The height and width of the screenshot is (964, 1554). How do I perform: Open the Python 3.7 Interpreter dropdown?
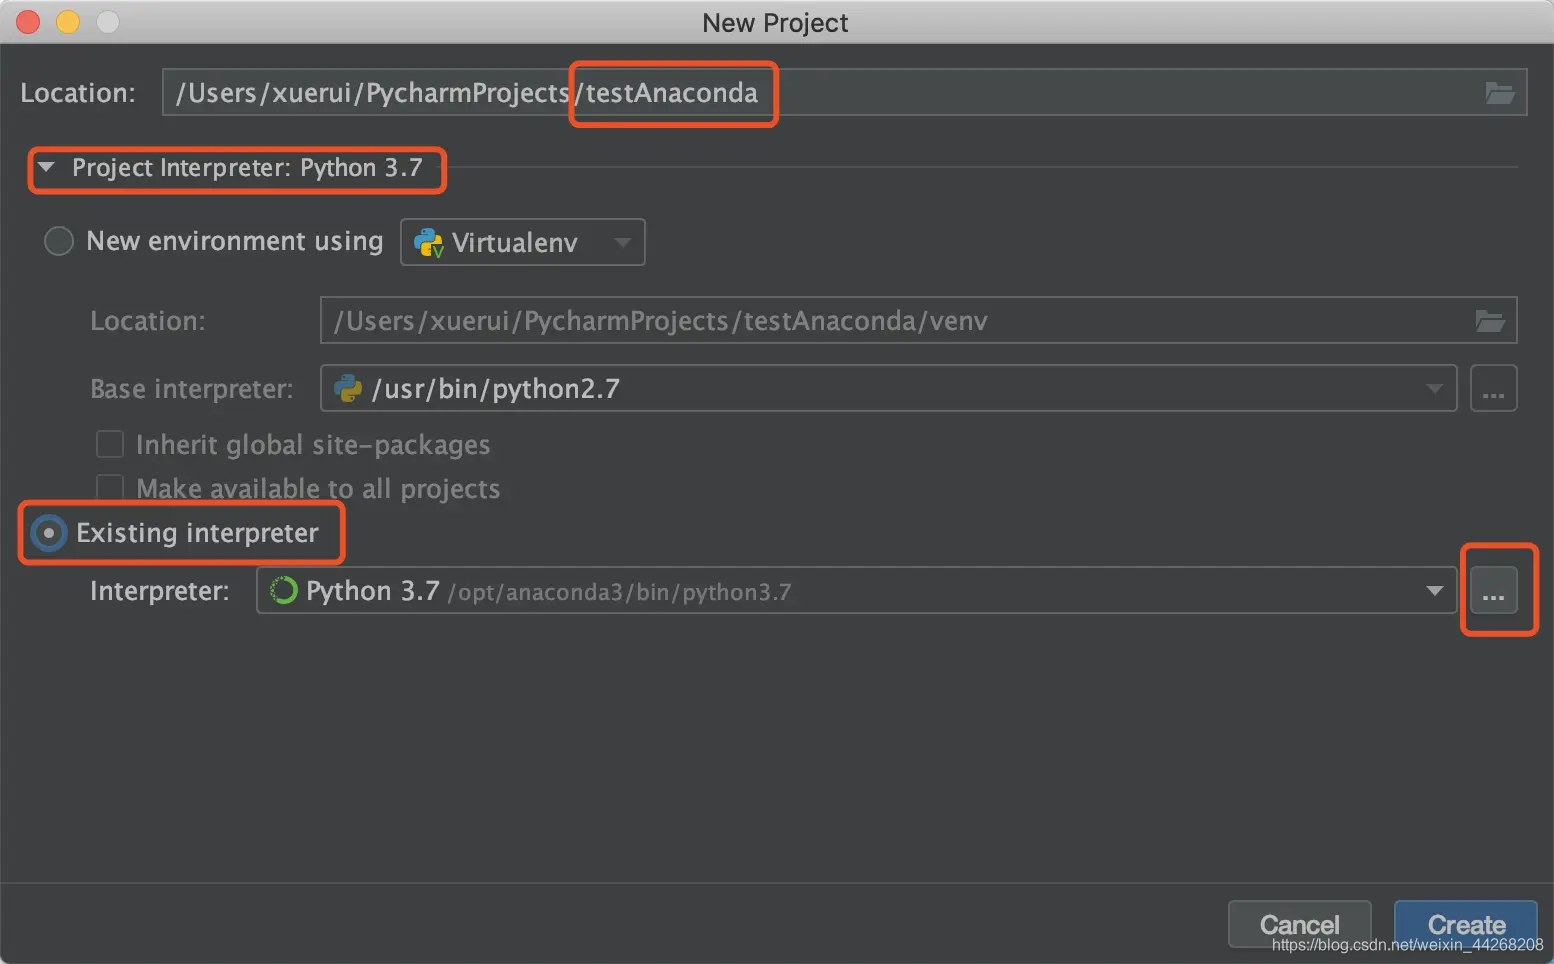(856, 591)
